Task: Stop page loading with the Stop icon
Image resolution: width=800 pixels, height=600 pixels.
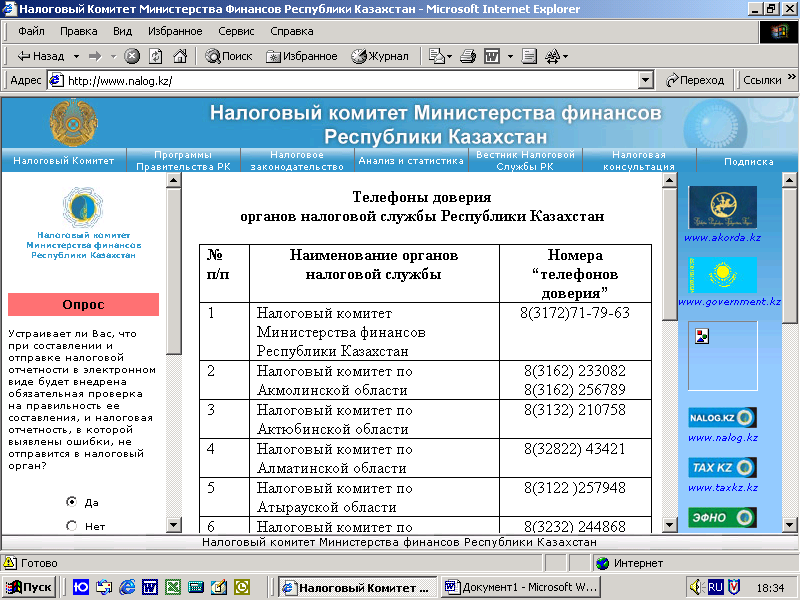Action: pos(132,56)
